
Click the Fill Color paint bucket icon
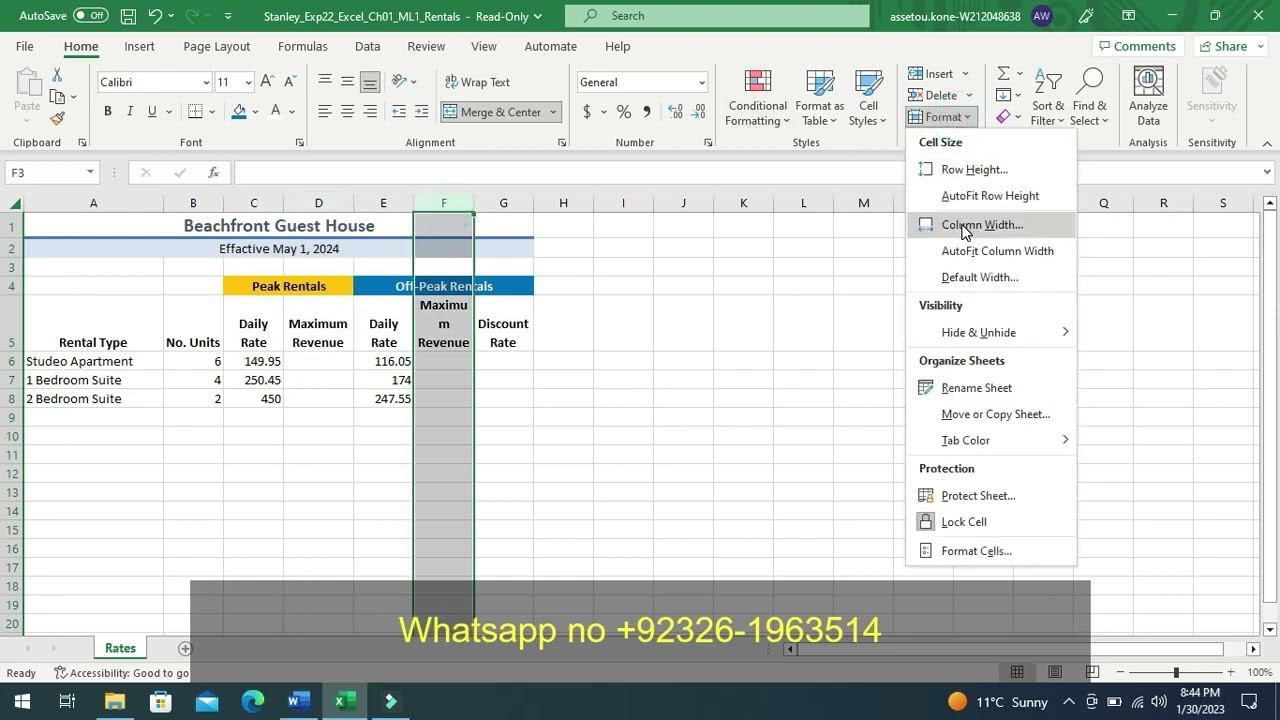(x=239, y=112)
